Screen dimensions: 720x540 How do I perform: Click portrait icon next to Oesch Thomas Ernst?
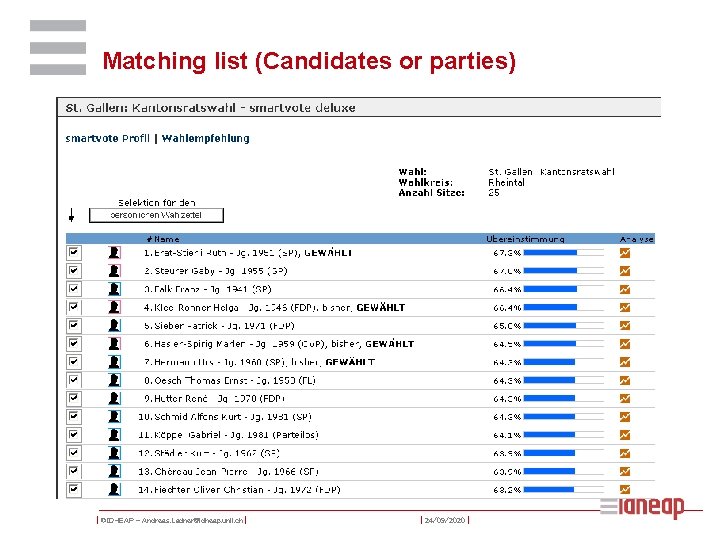click(x=114, y=380)
